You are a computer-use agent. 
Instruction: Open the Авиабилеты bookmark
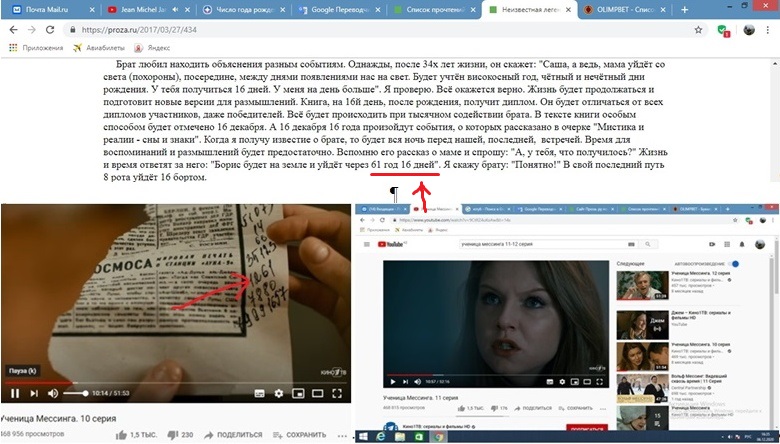[99, 48]
